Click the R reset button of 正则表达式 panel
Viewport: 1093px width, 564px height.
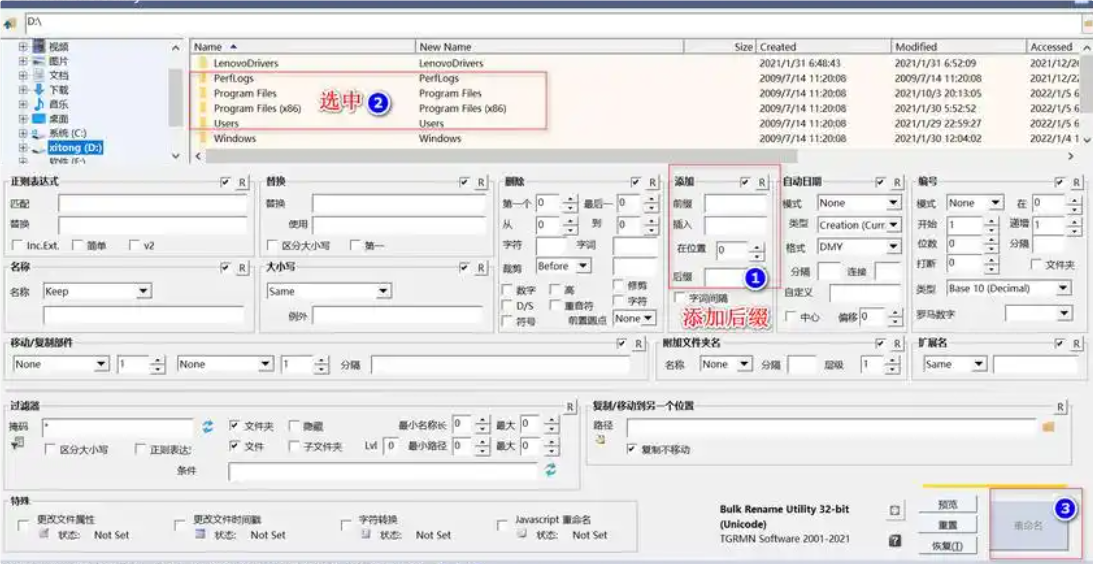pyautogui.click(x=242, y=182)
